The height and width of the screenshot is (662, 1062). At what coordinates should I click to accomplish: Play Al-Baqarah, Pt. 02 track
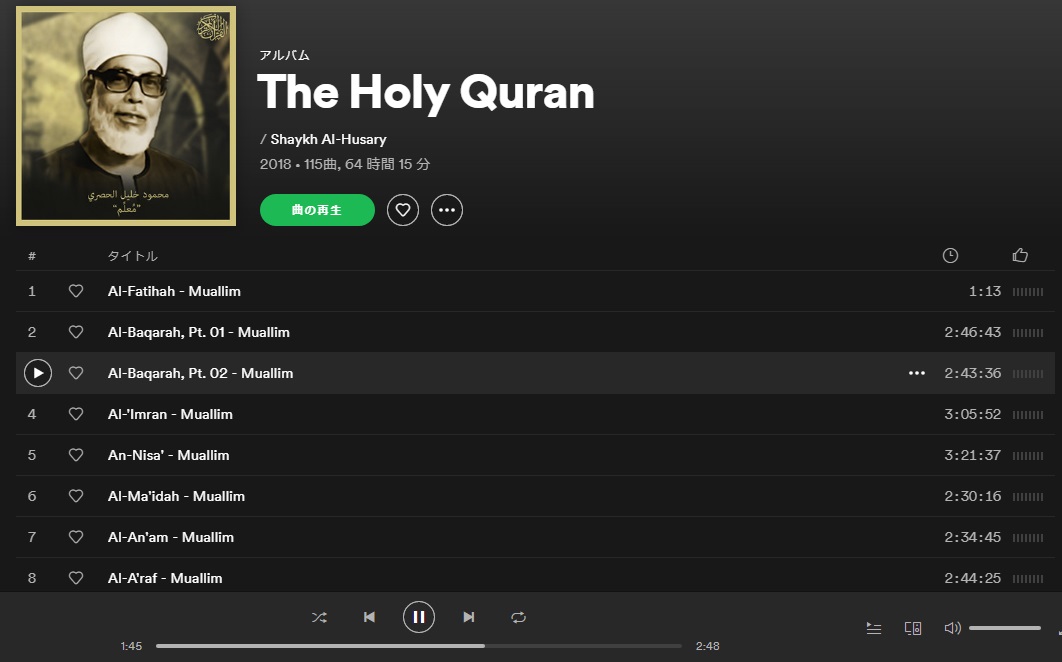(38, 373)
